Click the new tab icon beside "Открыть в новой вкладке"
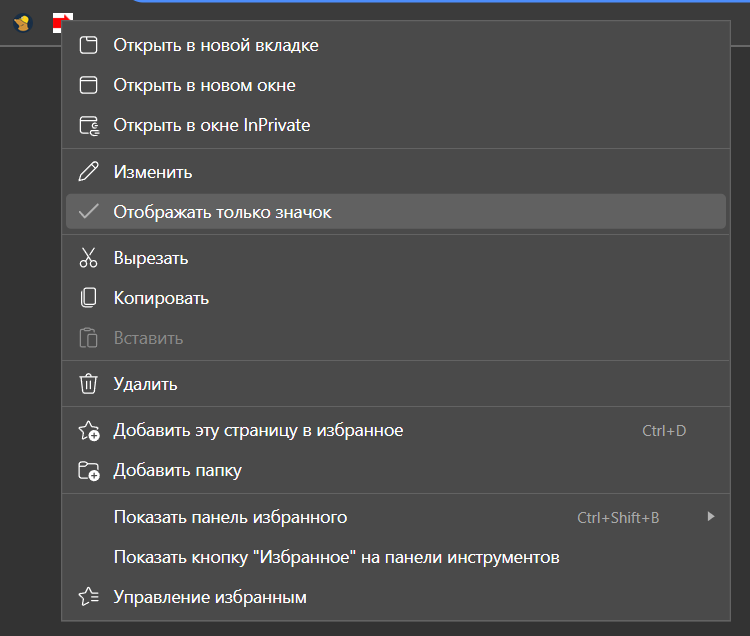750x636 pixels. (89, 45)
